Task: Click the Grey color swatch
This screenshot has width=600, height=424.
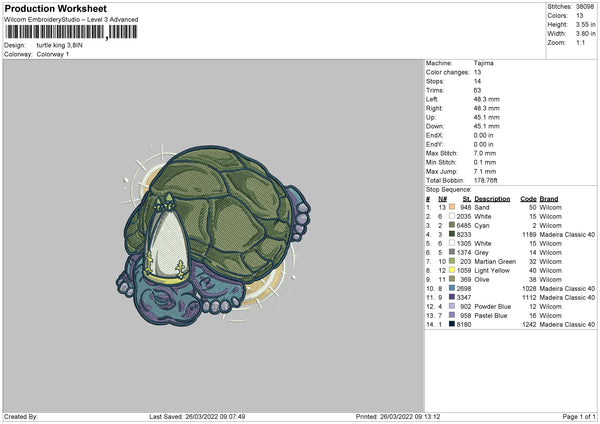Action: (x=452, y=252)
